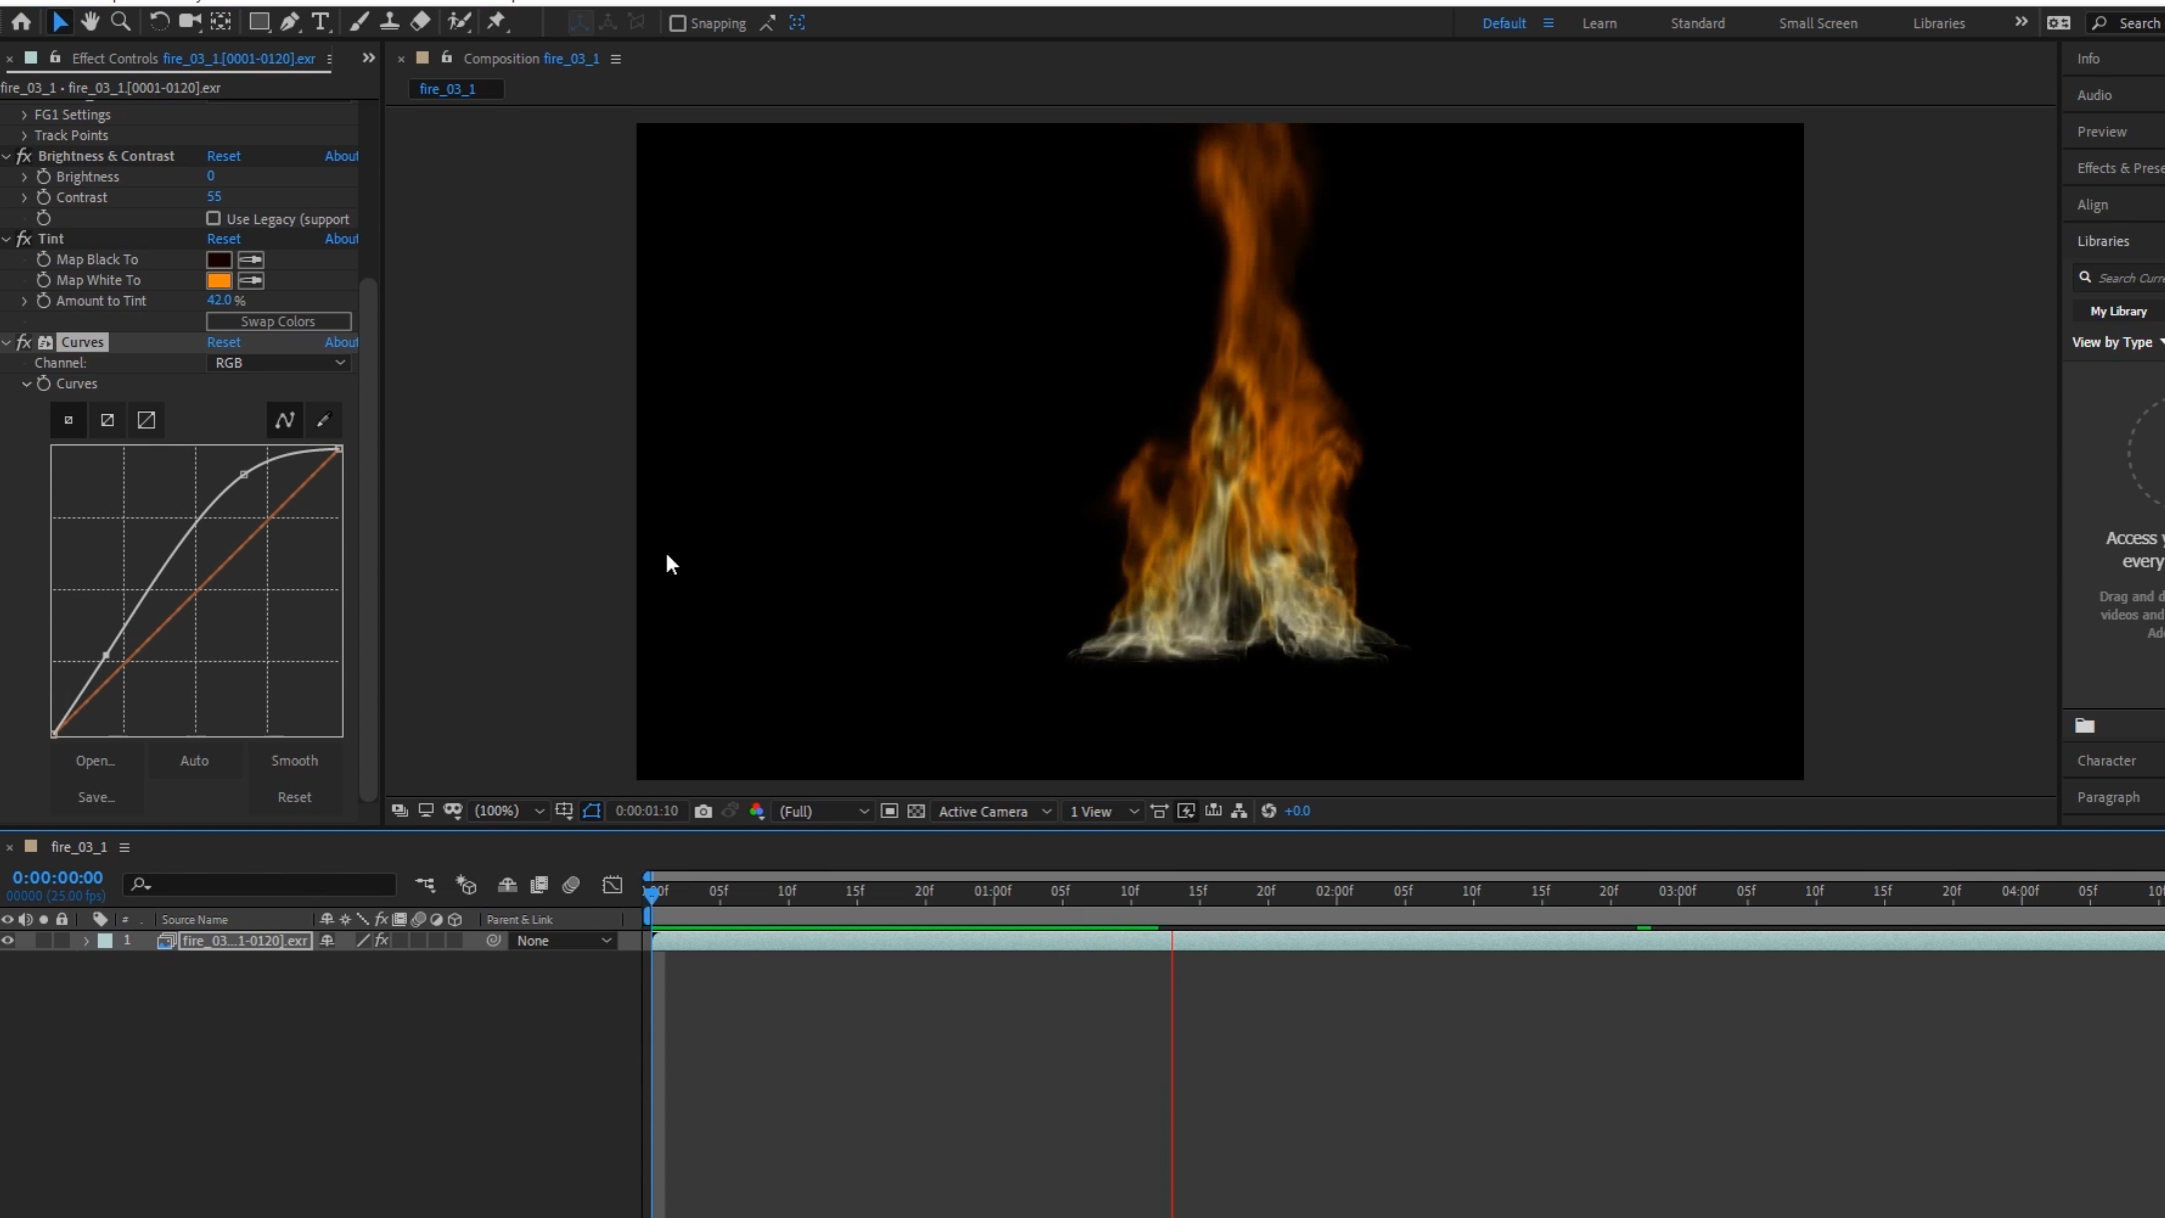This screenshot has height=1218, width=2165.
Task: Open the Small Screen workspace
Action: [1817, 23]
